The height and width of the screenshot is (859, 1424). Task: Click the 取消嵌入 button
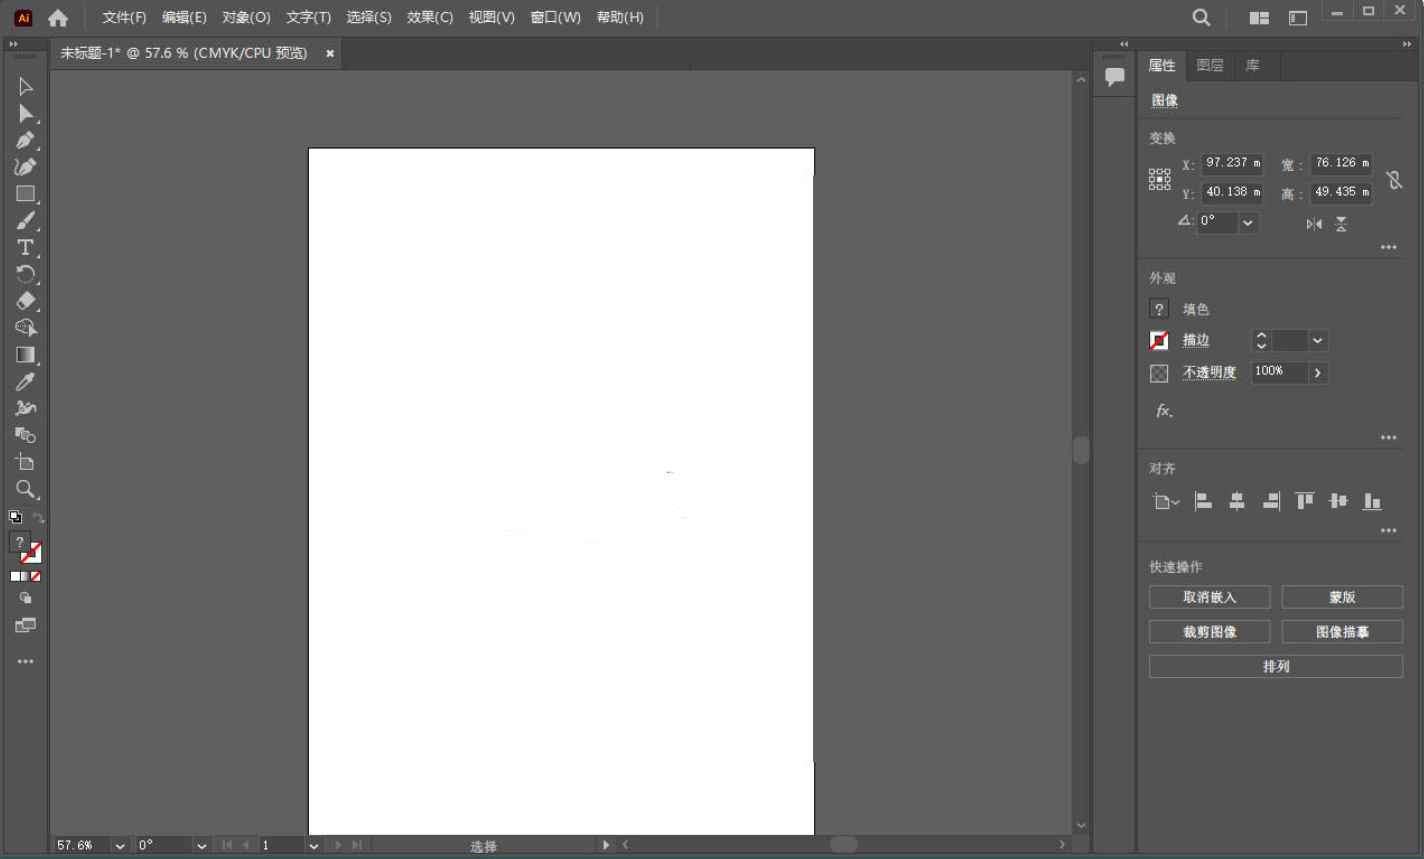tap(1210, 598)
